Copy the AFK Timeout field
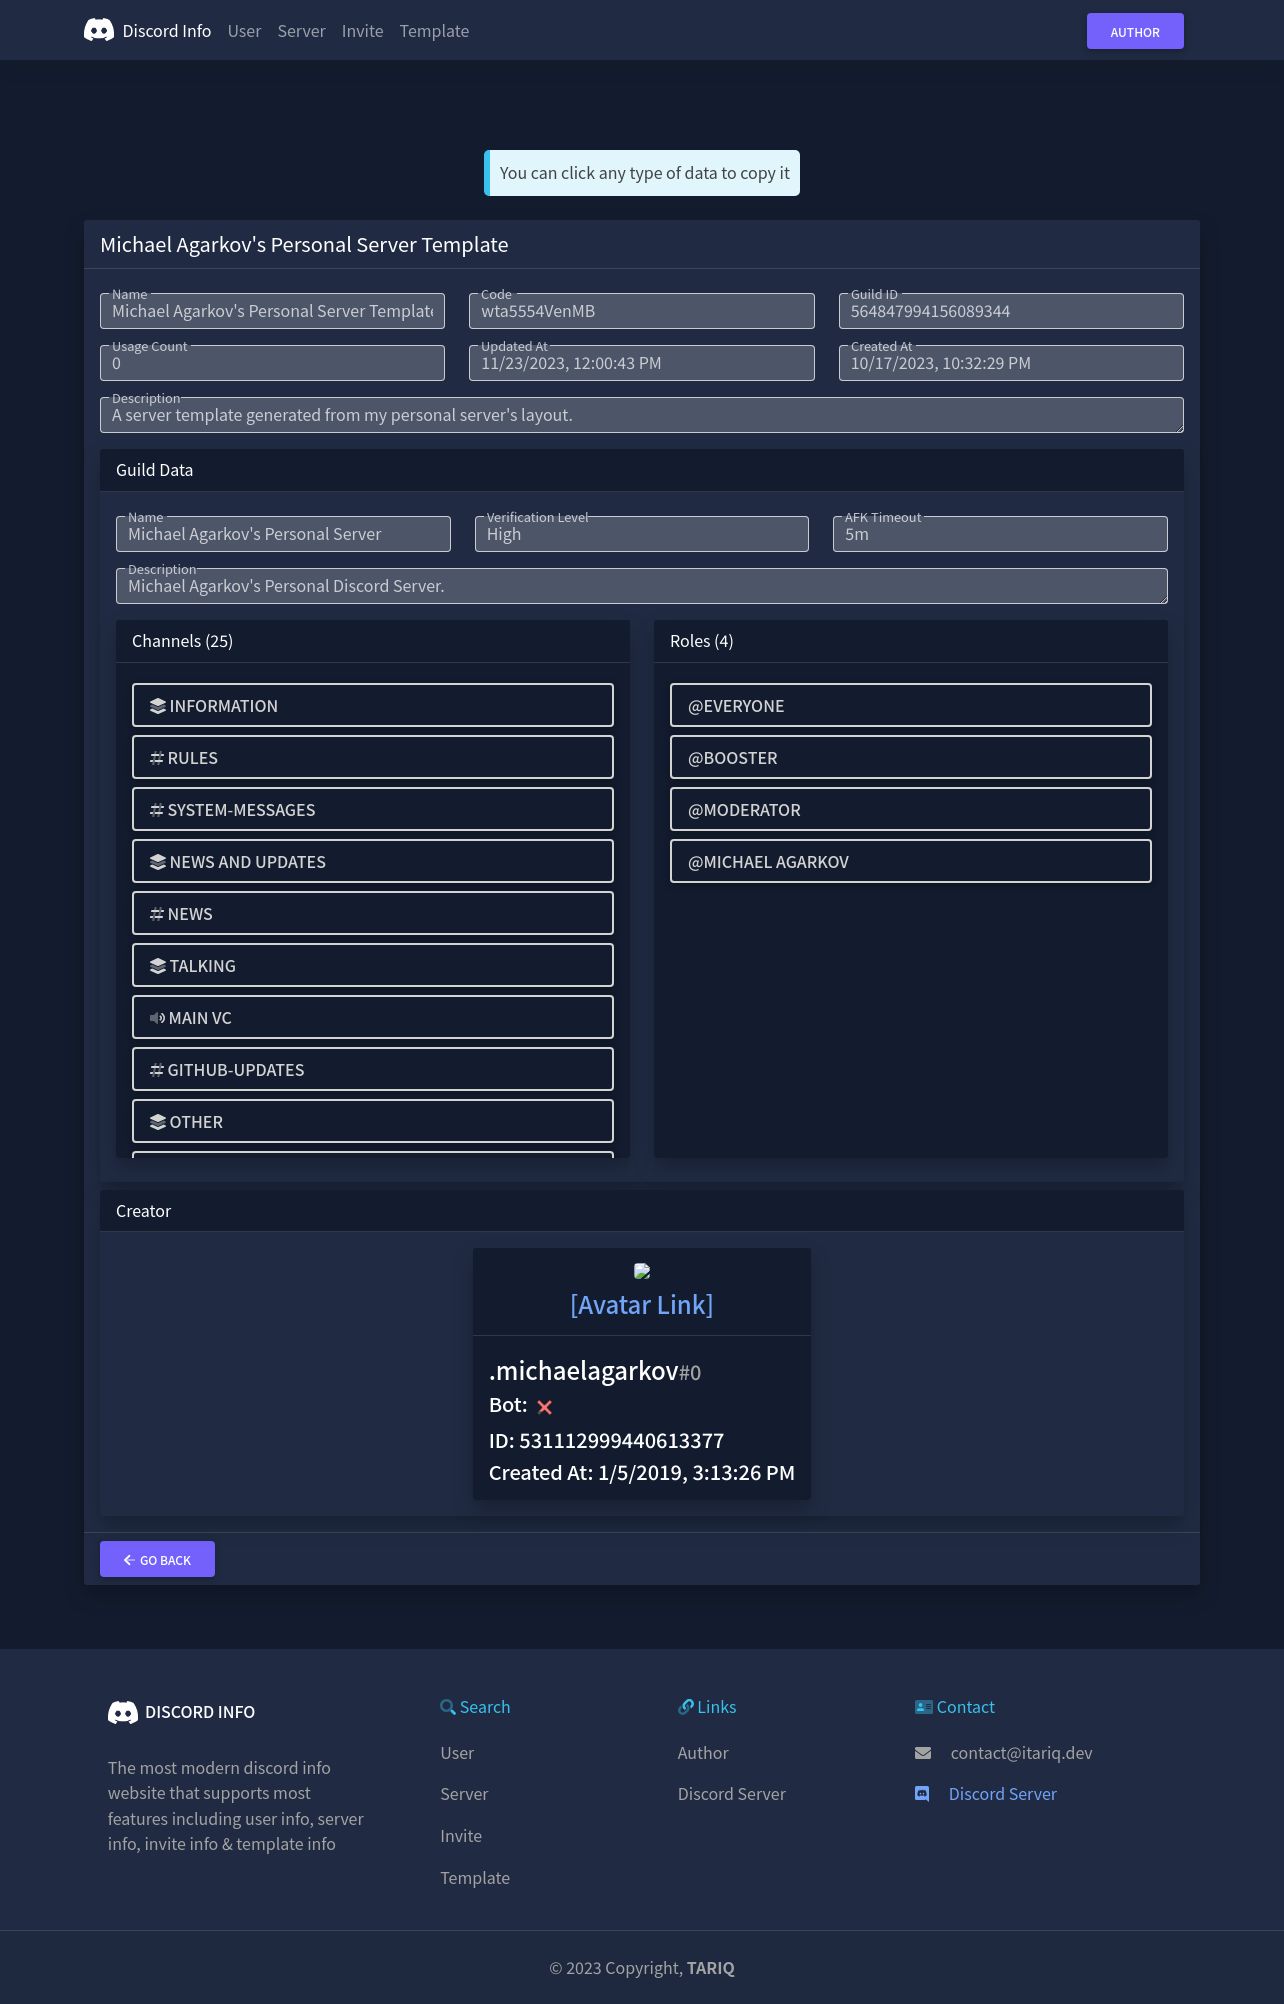Image resolution: width=1284 pixels, height=2004 pixels. point(1000,534)
